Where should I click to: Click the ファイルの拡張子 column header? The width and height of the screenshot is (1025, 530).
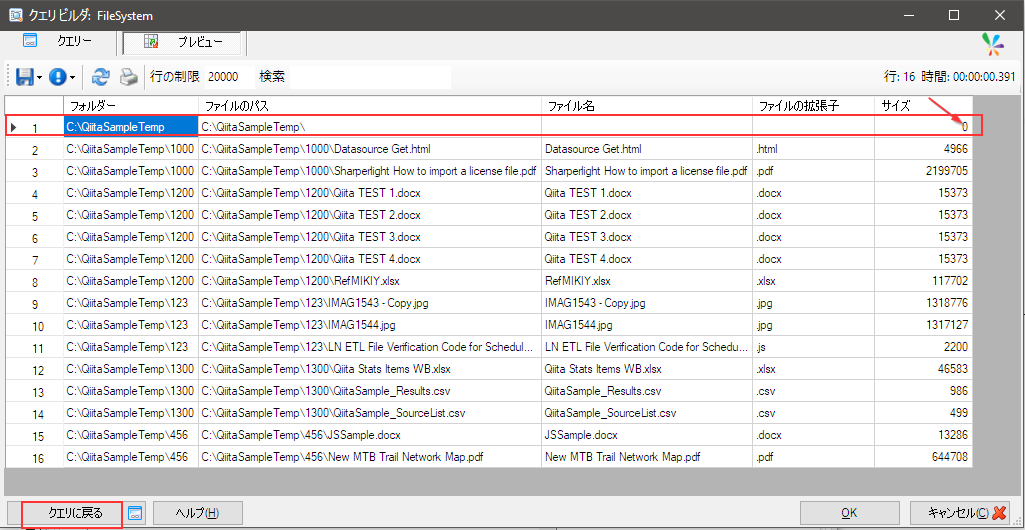814,106
